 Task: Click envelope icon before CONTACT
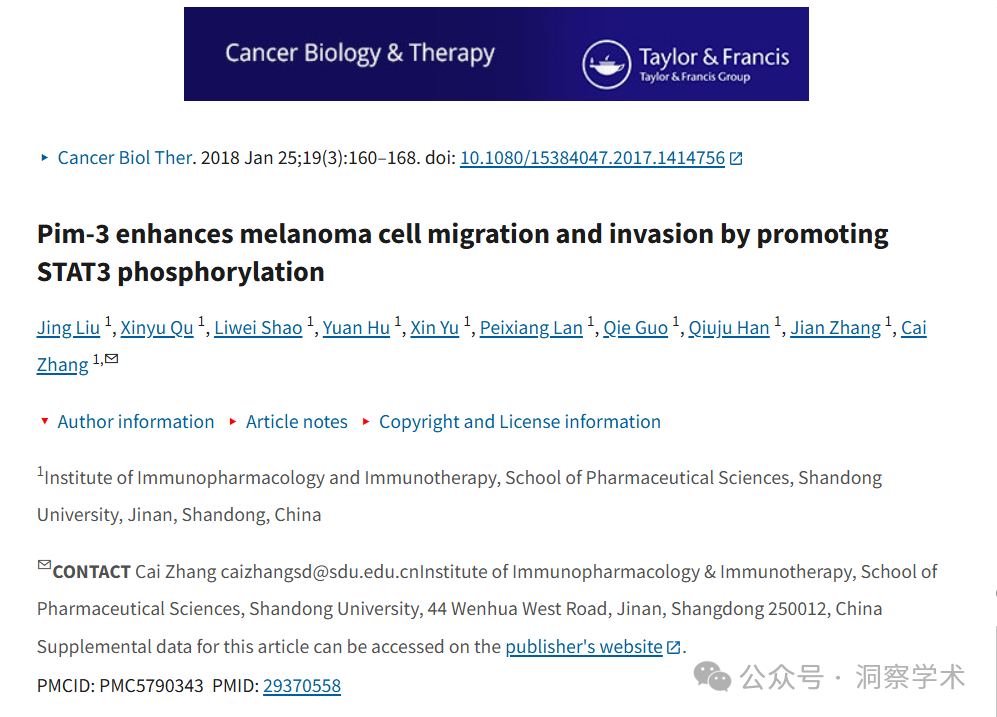(x=44, y=564)
